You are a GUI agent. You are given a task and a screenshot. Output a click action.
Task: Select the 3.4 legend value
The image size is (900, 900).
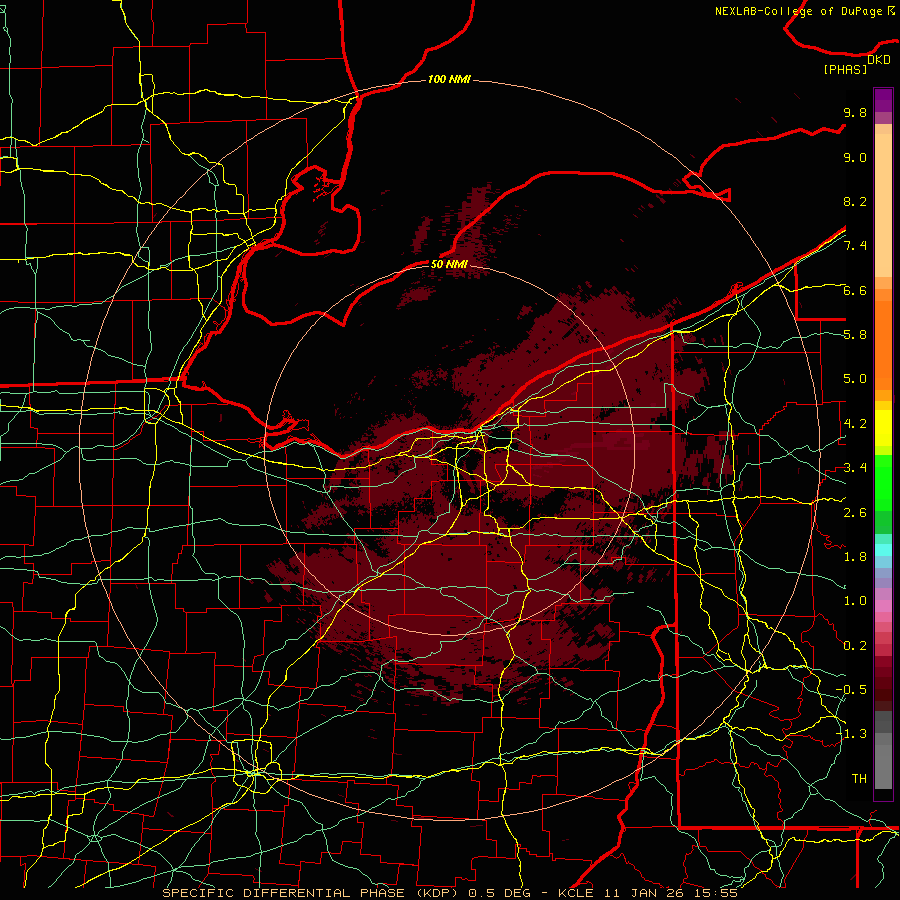pos(855,468)
